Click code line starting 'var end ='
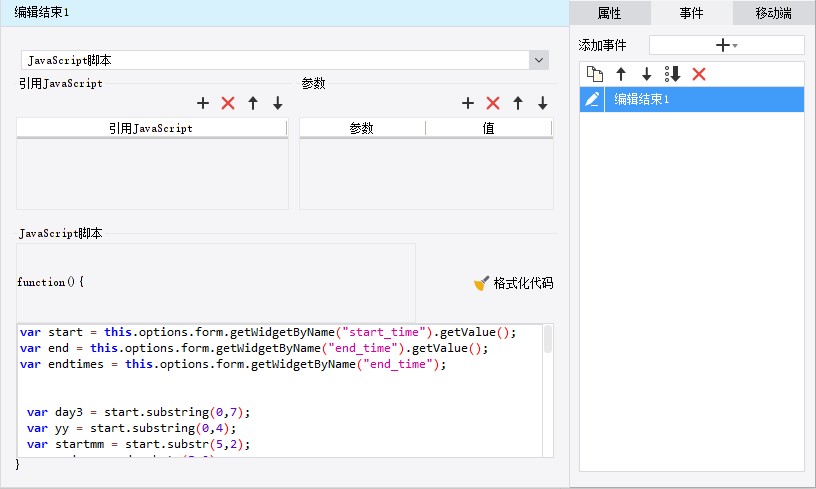This screenshot has height=489, width=816. 254,349
